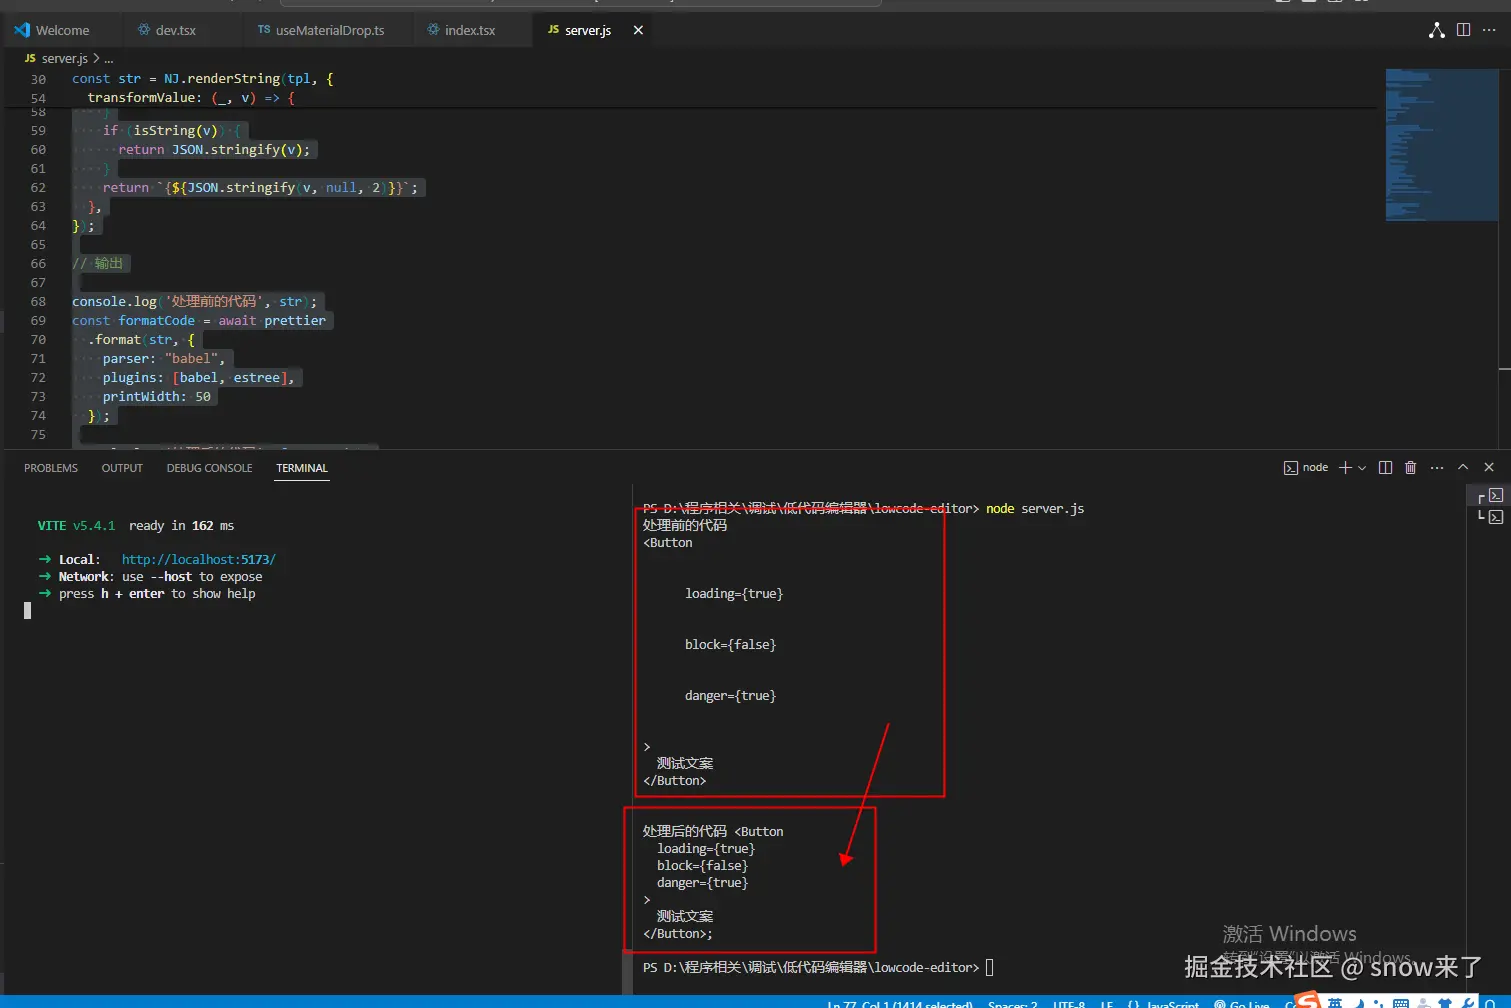Click 'VITE v5.4.1' in left terminal
Screen dimensions: 1511x1008
[x=76, y=526]
